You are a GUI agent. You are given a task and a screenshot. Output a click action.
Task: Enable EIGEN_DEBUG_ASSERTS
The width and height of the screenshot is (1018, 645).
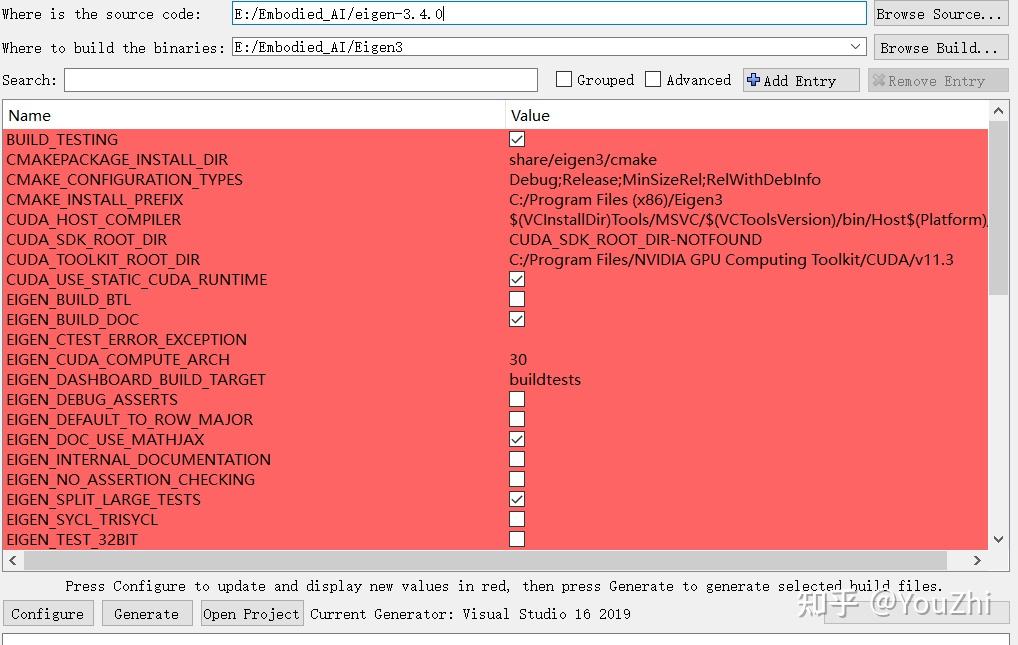(517, 399)
